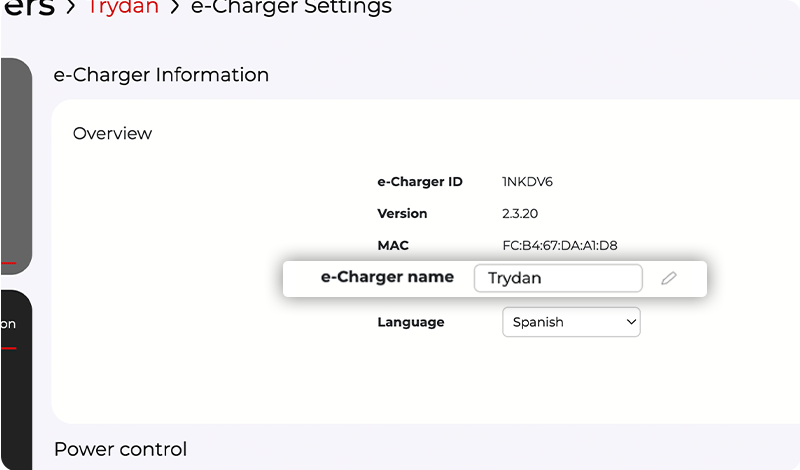Open the Trydan breadcrumb link
The height and width of the screenshot is (470, 800).
click(123, 7)
